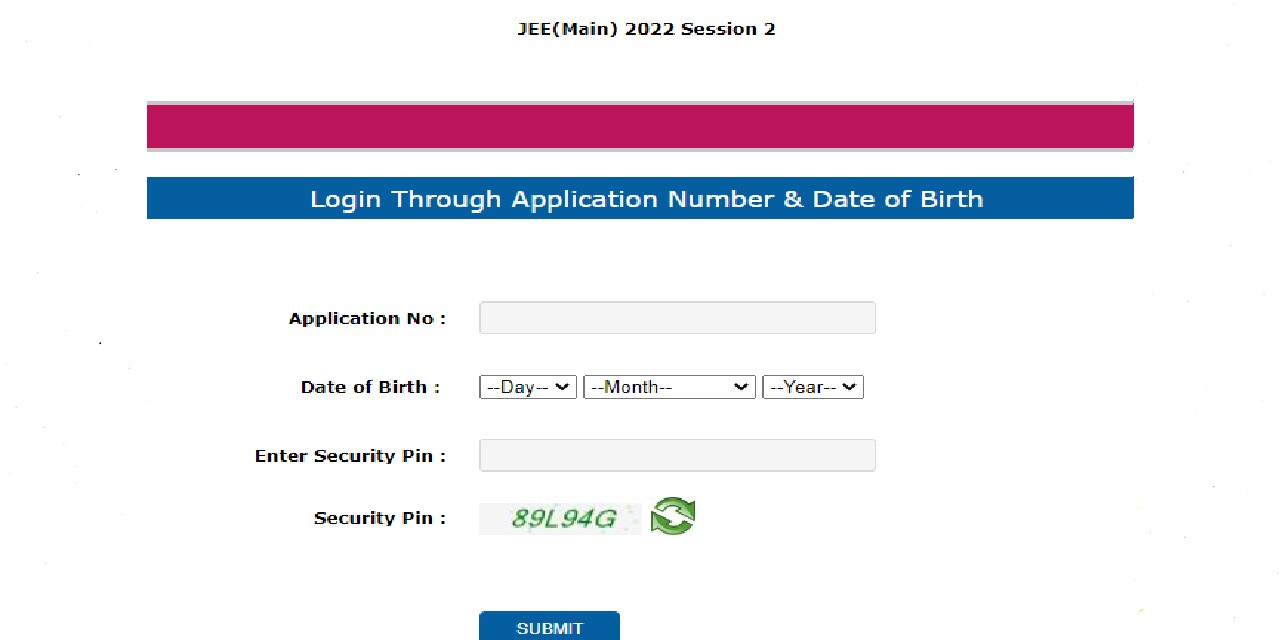Click the blue Login Through Application Number banner
The height and width of the screenshot is (640, 1280).
[x=640, y=198]
